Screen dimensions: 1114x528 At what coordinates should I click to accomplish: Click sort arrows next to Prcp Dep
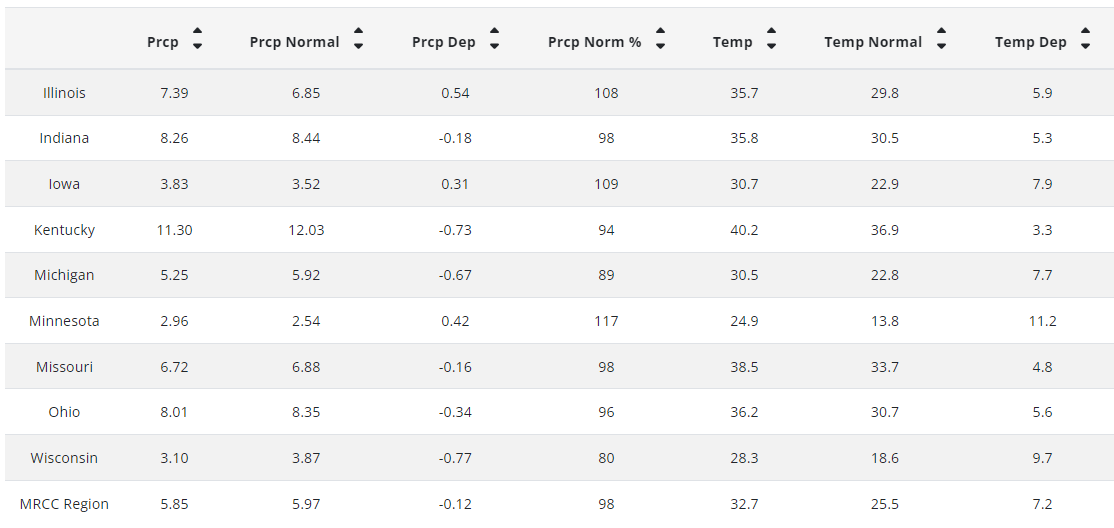click(494, 38)
